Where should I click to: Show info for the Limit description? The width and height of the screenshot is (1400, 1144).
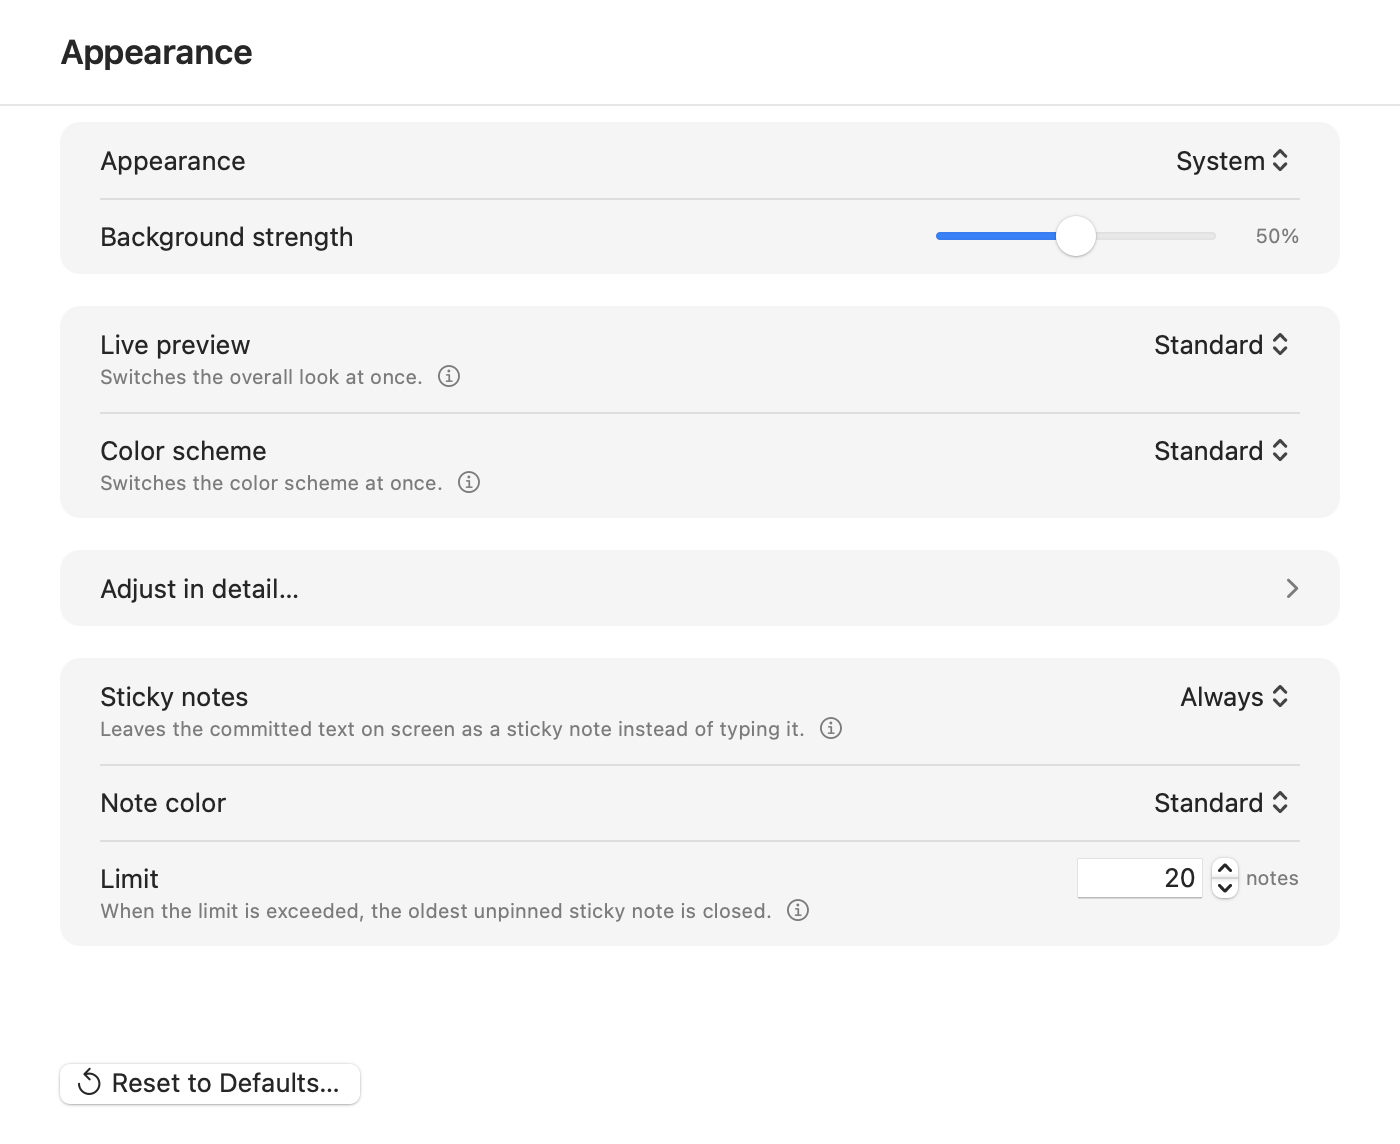point(798,911)
